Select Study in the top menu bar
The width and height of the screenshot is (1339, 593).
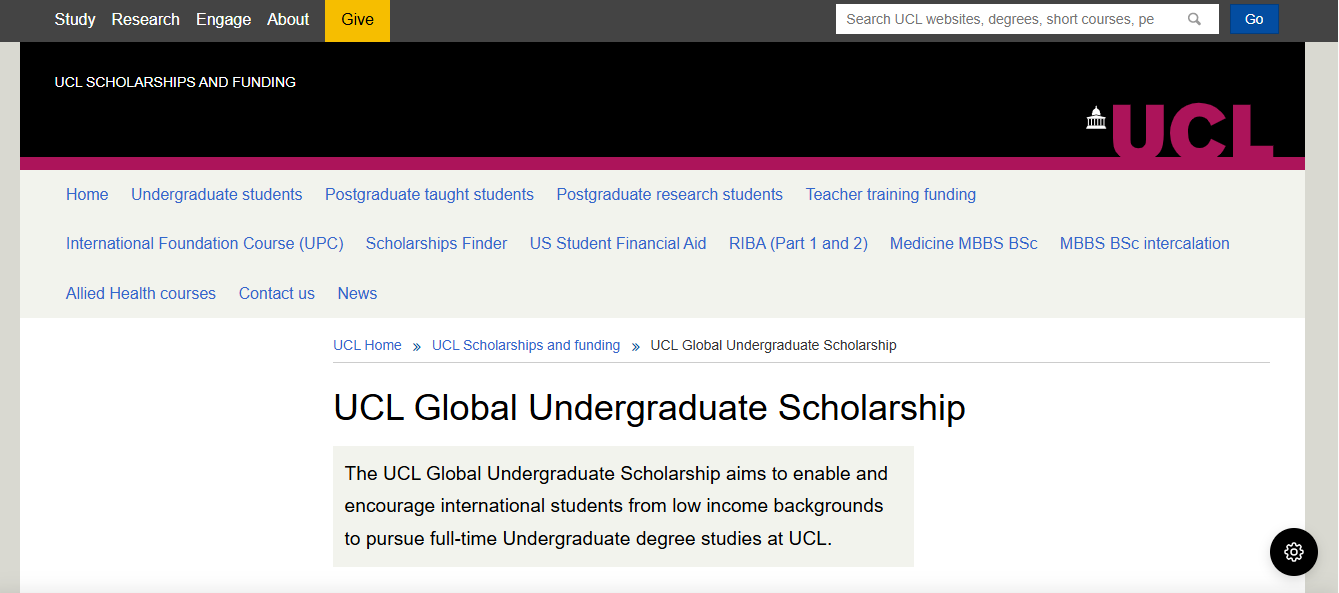[x=75, y=18]
